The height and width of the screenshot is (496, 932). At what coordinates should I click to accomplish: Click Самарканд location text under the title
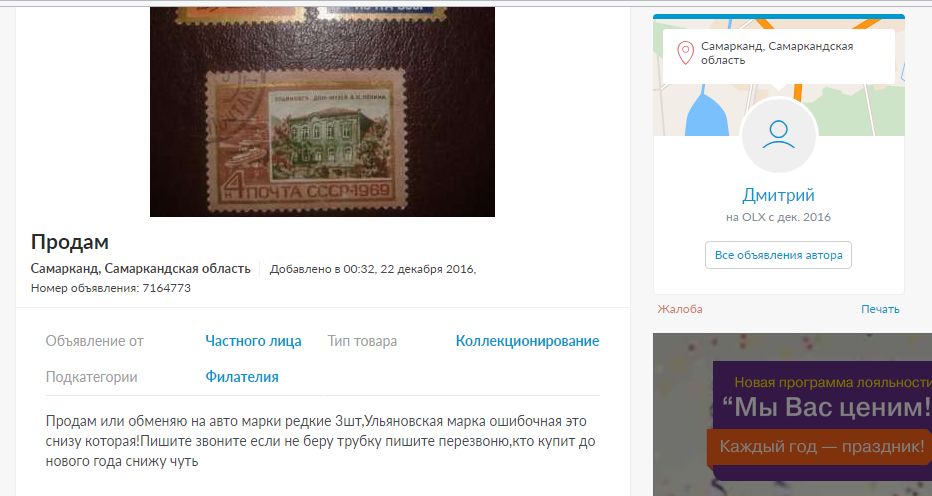(x=140, y=269)
